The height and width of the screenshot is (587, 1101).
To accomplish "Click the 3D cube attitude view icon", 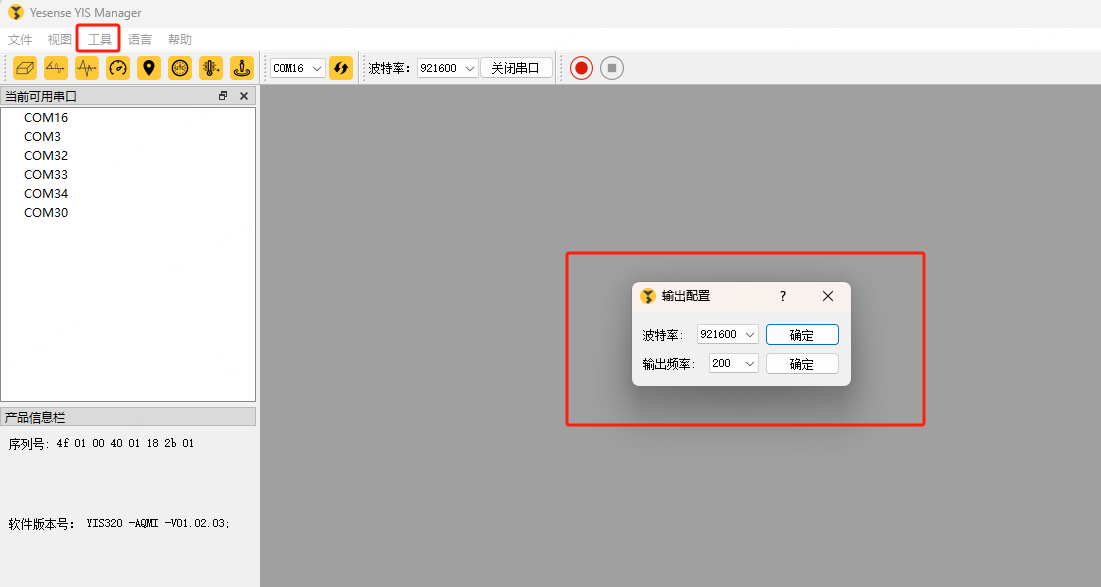I will [25, 68].
